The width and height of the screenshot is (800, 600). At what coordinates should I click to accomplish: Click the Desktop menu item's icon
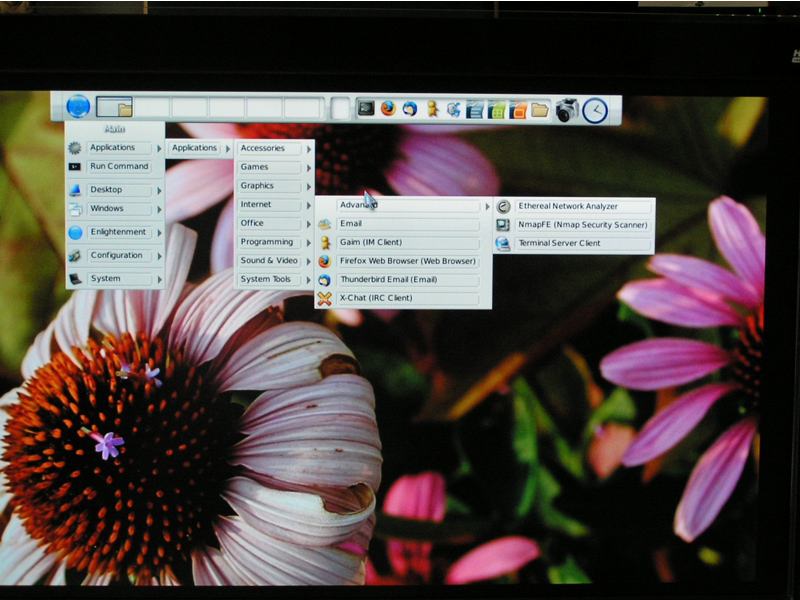(x=75, y=190)
